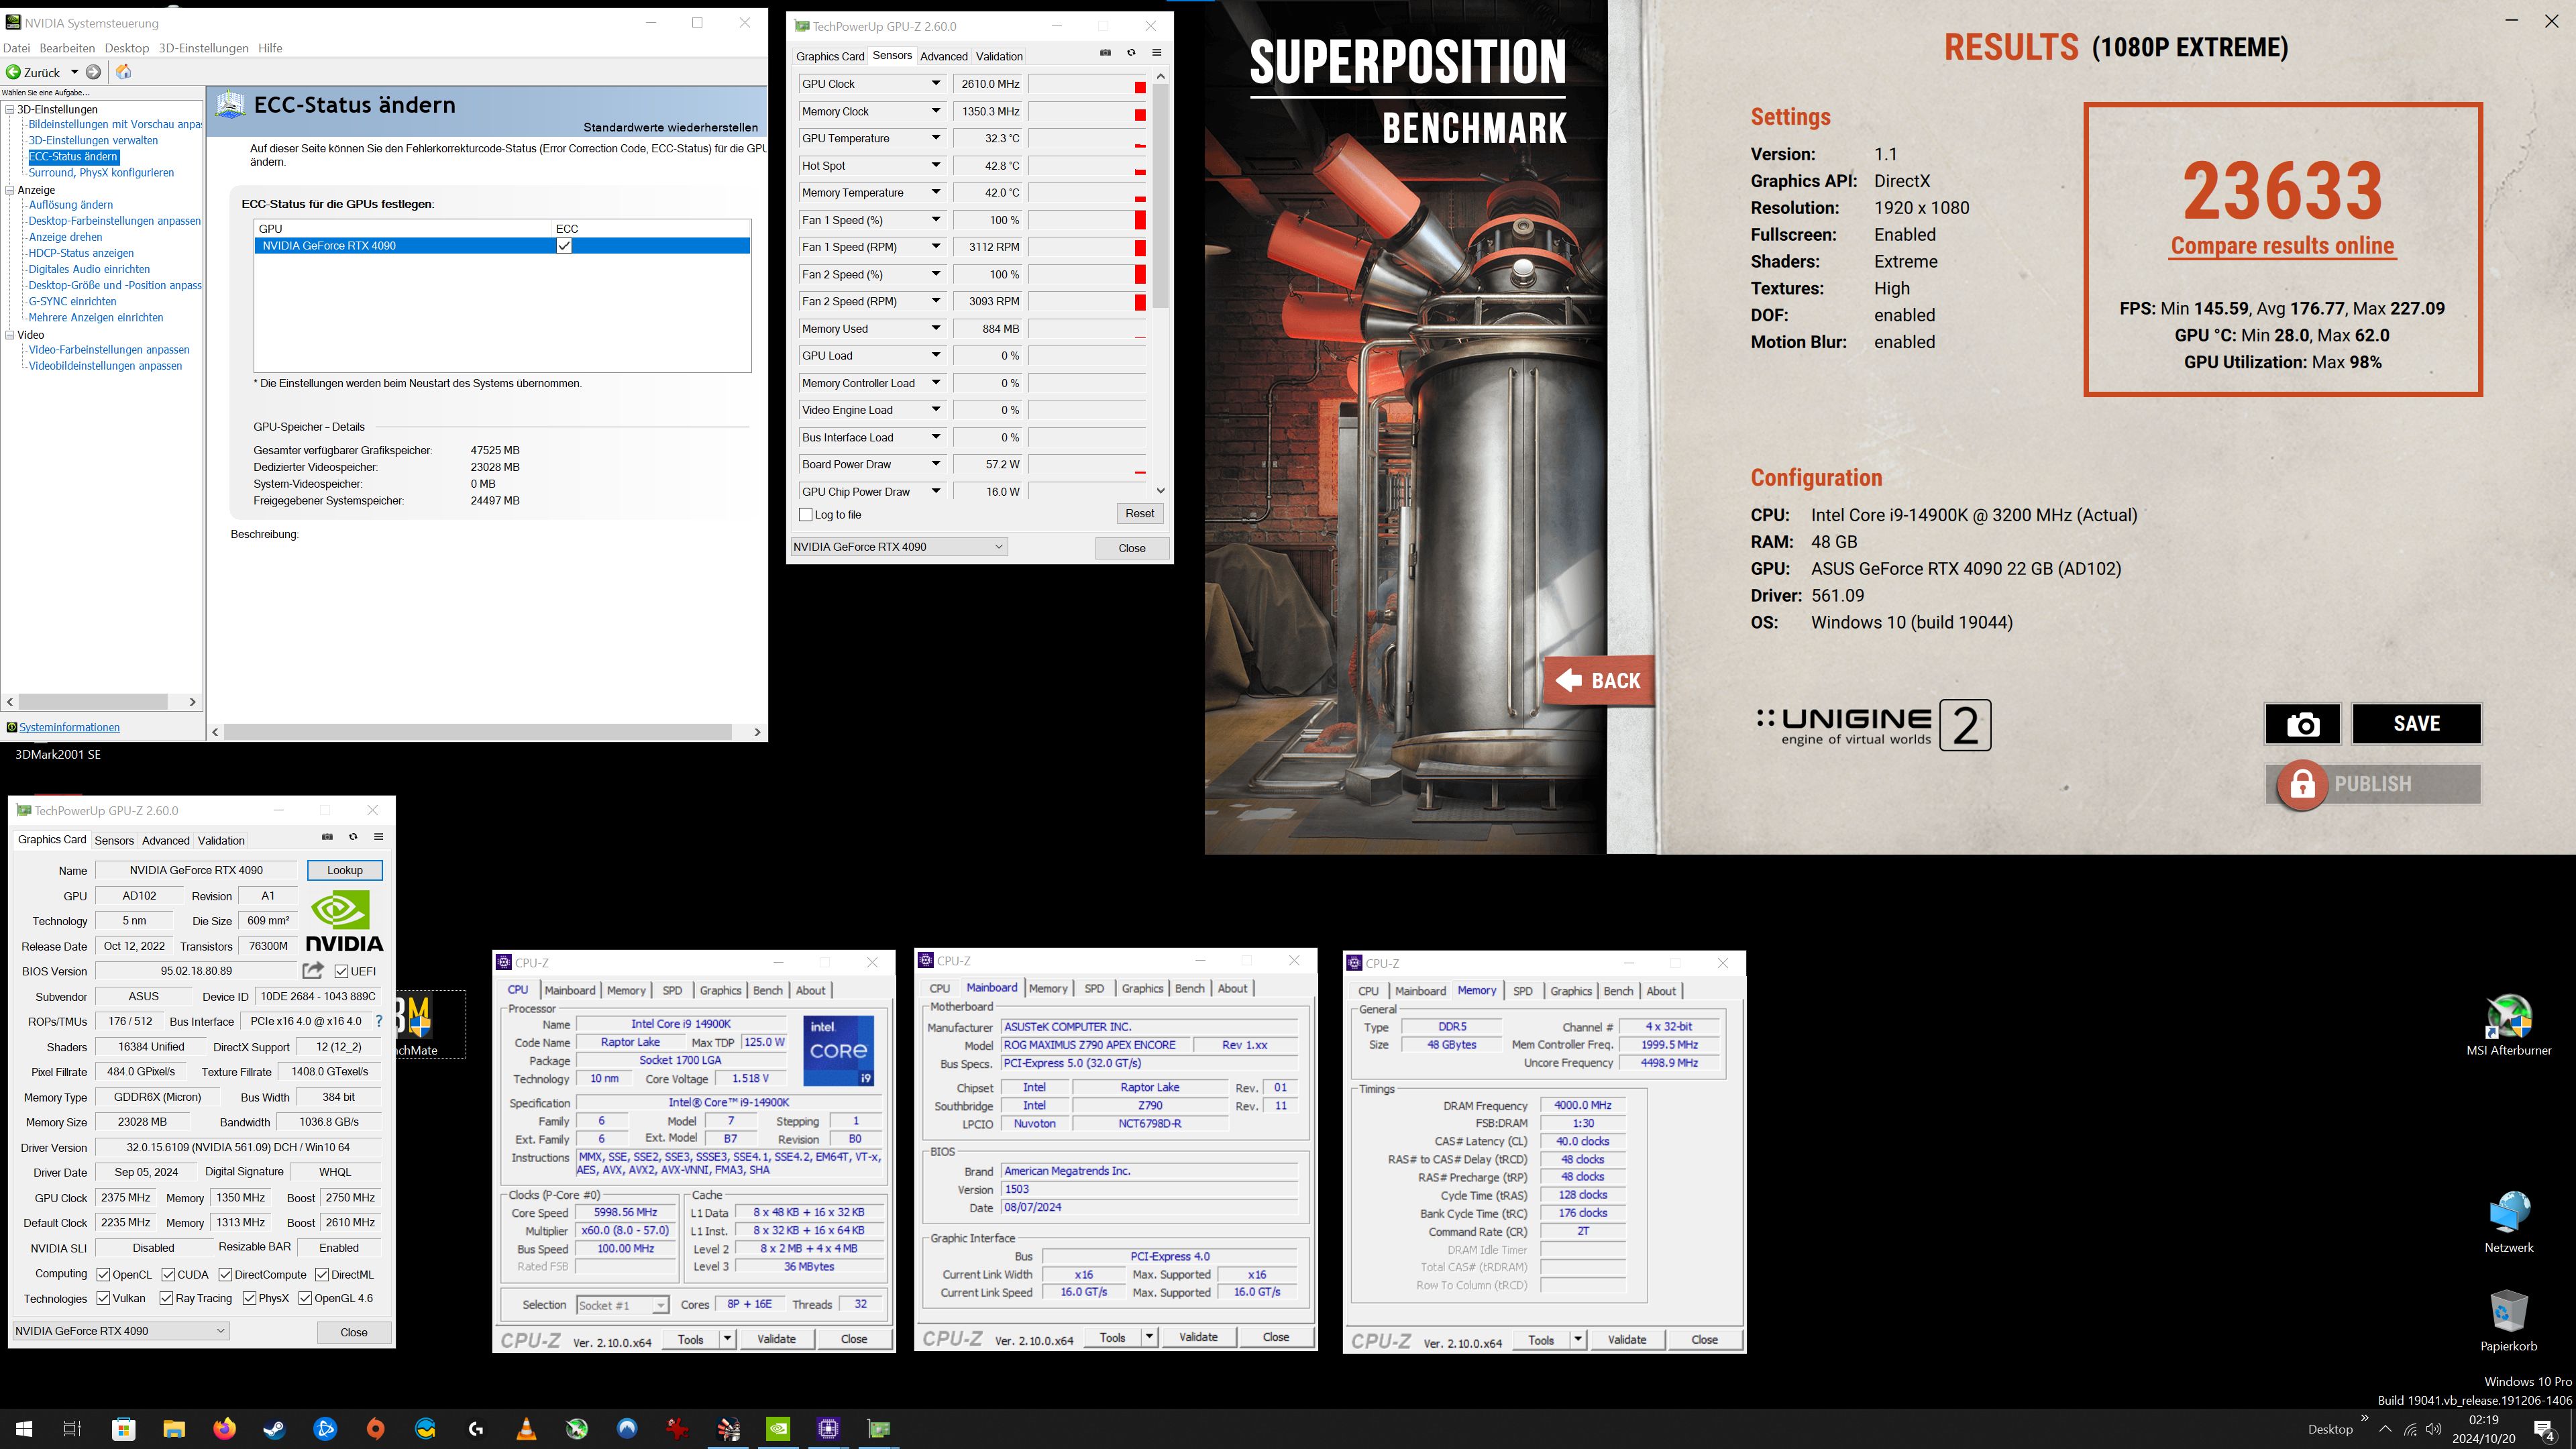Toggle DirectML checkbox
2576x1449 pixels.
click(x=322, y=1274)
